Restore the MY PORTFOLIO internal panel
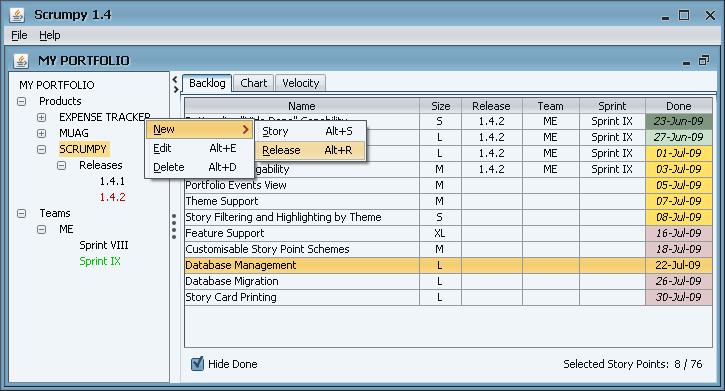 click(703, 60)
